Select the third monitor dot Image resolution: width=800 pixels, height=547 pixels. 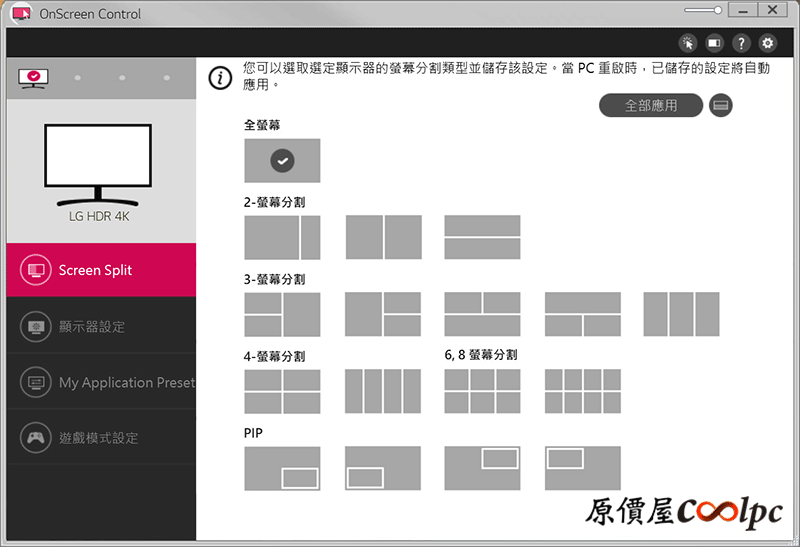pos(122,78)
